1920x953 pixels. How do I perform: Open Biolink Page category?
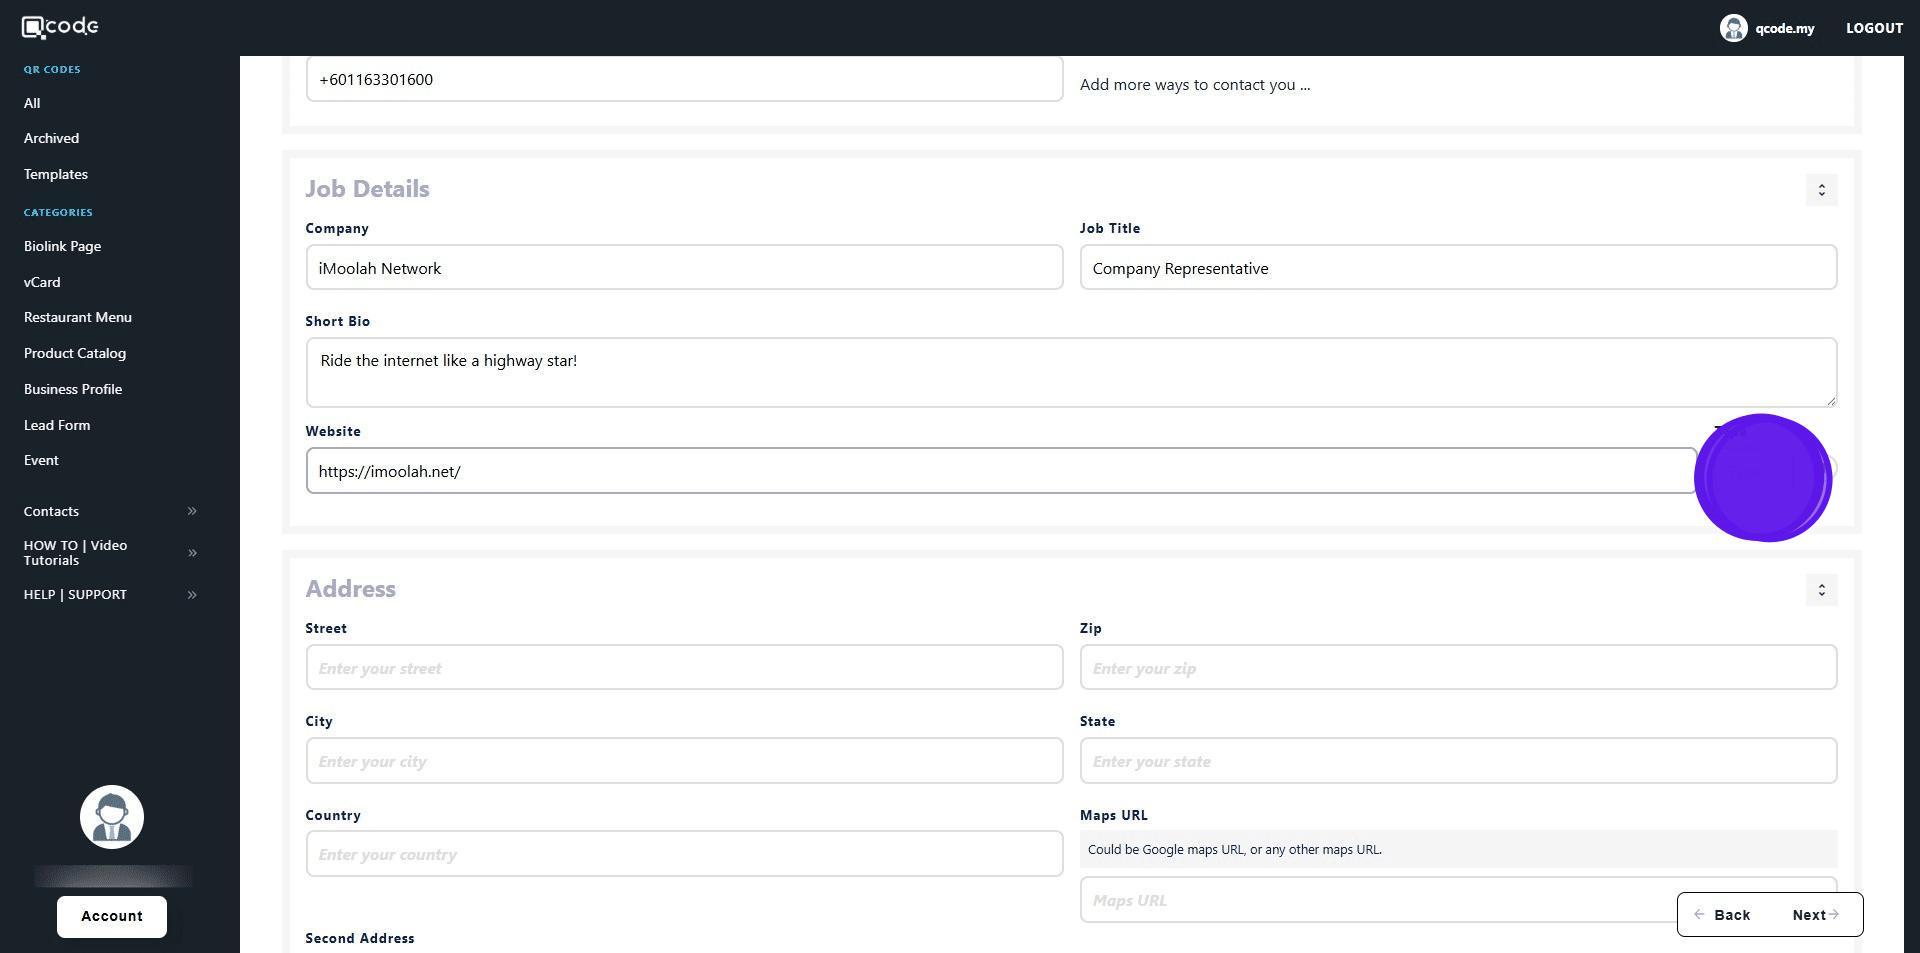62,246
